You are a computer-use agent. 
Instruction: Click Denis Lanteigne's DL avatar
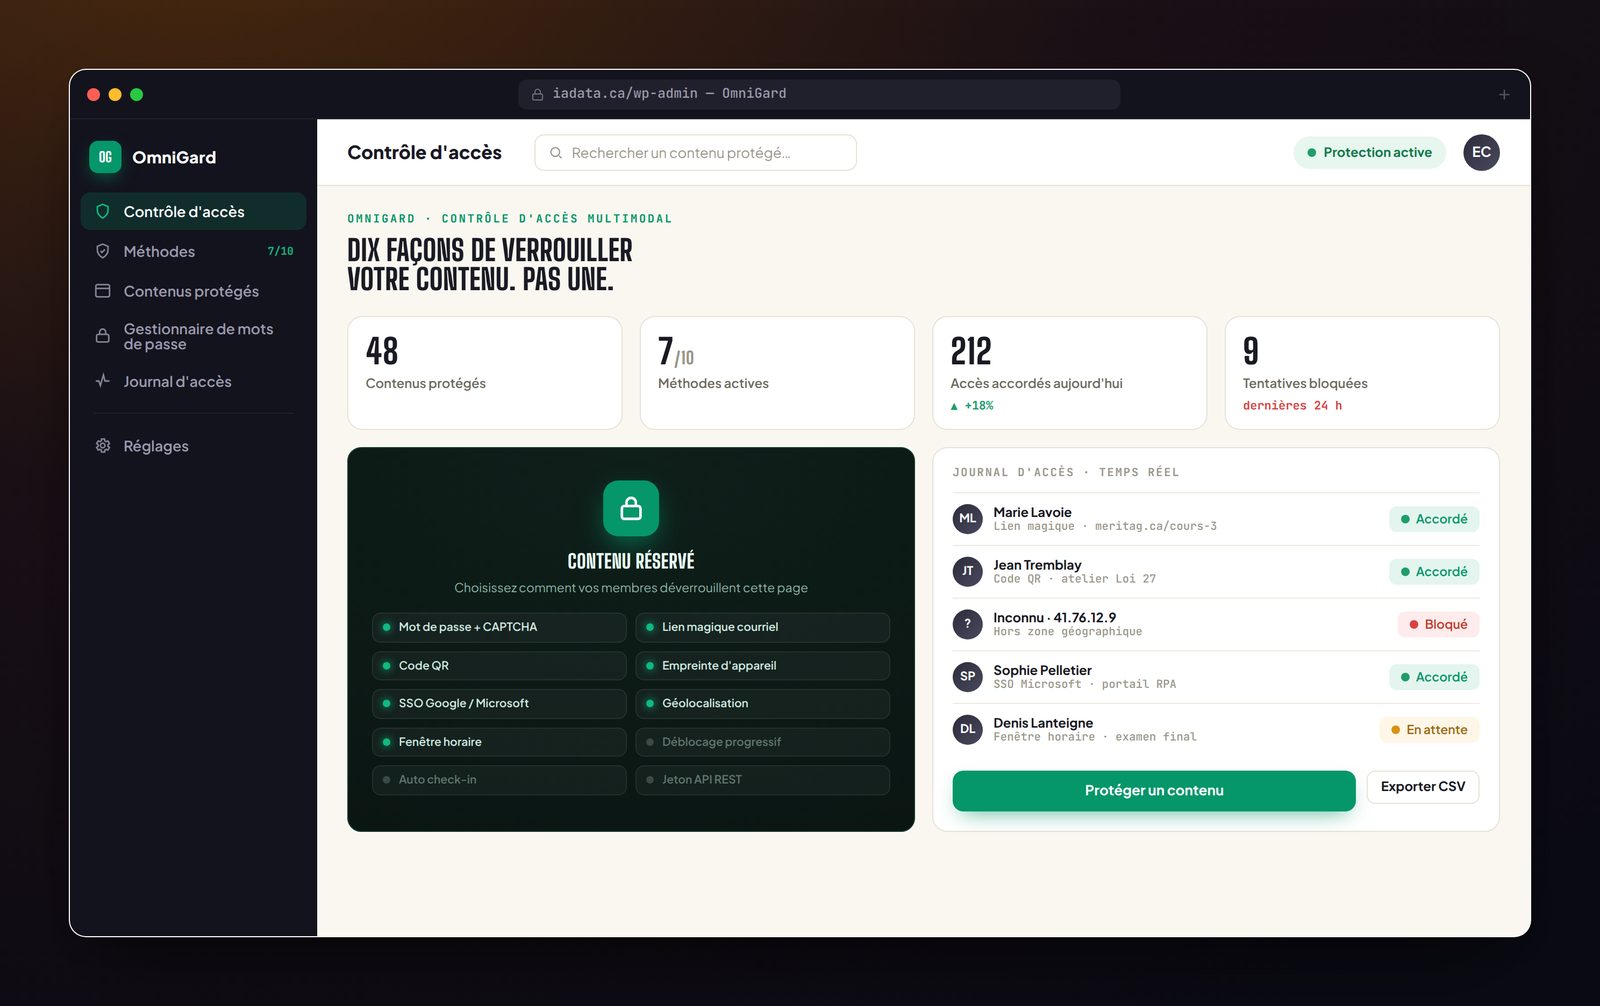coord(967,729)
